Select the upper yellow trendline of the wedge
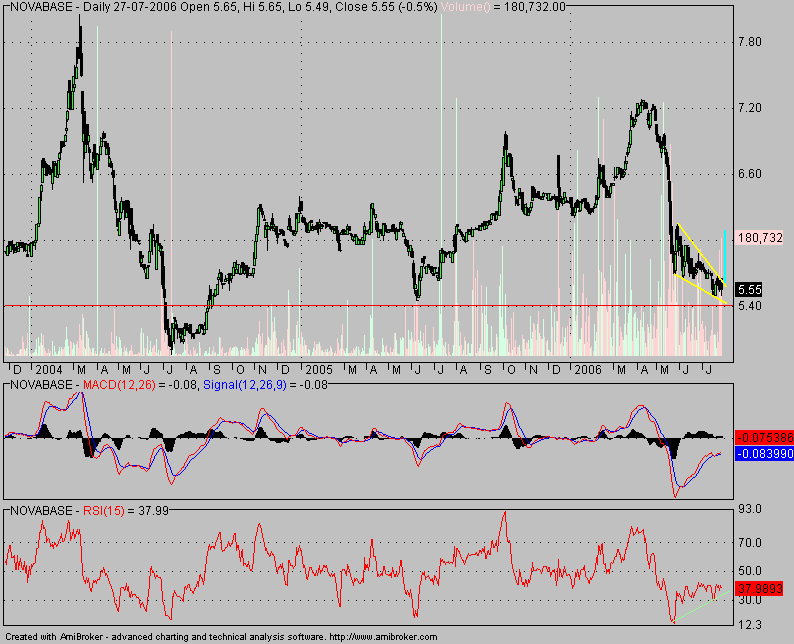 702,255
